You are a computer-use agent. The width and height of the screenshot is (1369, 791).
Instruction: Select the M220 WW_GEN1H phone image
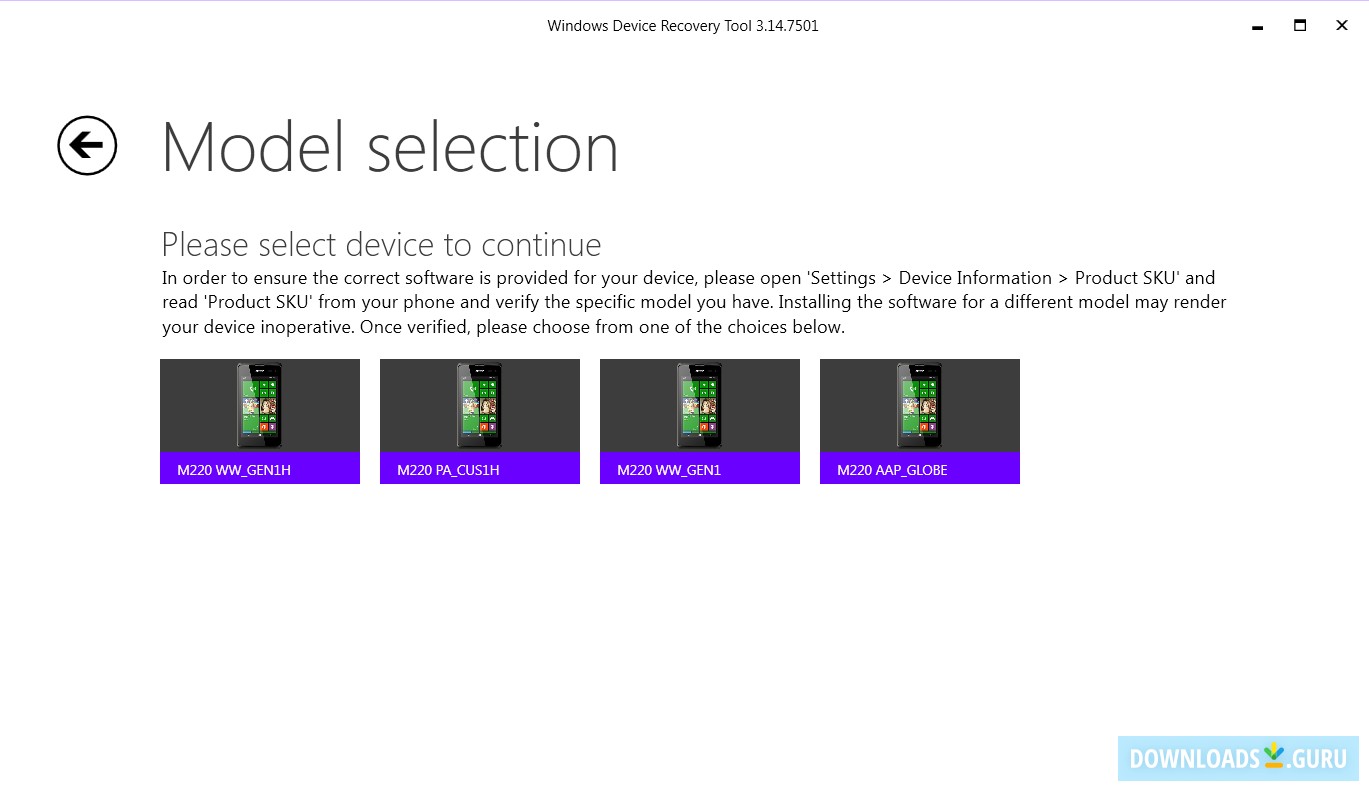click(259, 405)
